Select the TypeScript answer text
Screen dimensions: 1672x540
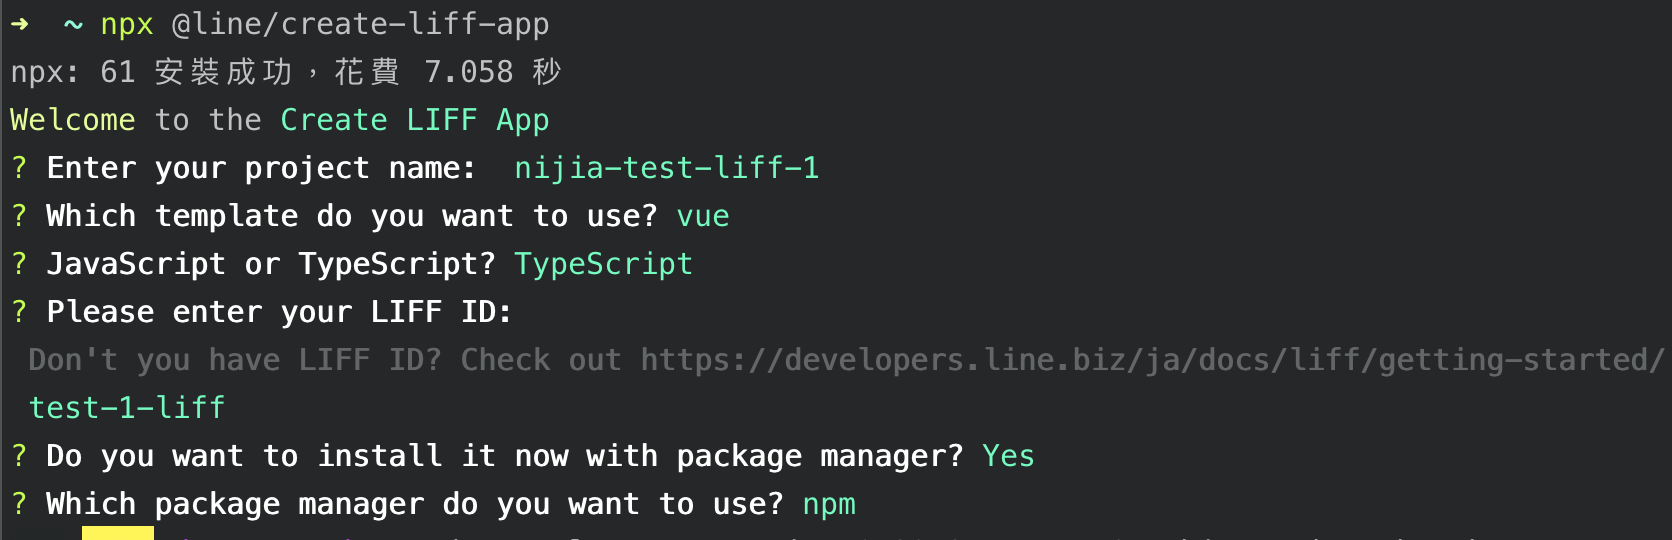pos(603,264)
